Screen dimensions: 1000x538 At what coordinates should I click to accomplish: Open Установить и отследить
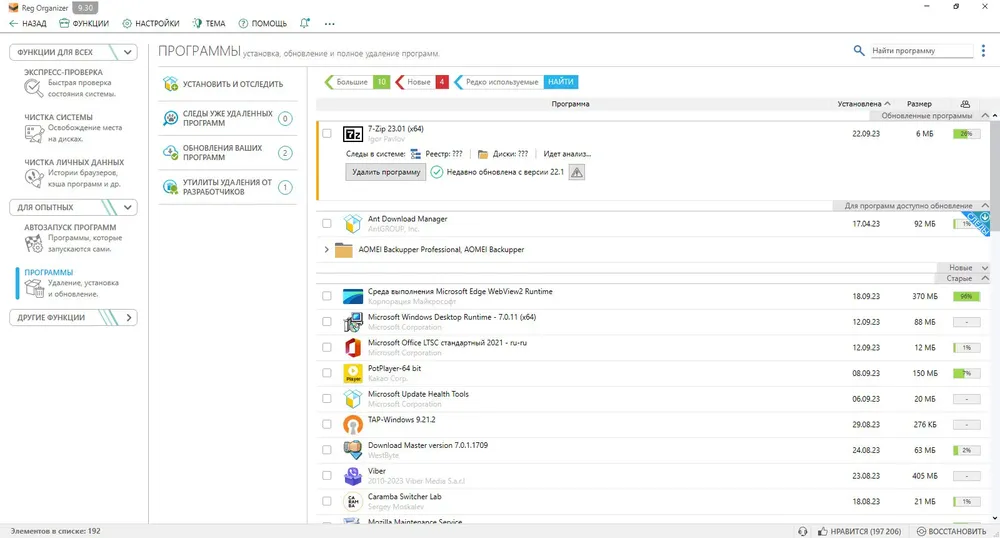pos(228,84)
